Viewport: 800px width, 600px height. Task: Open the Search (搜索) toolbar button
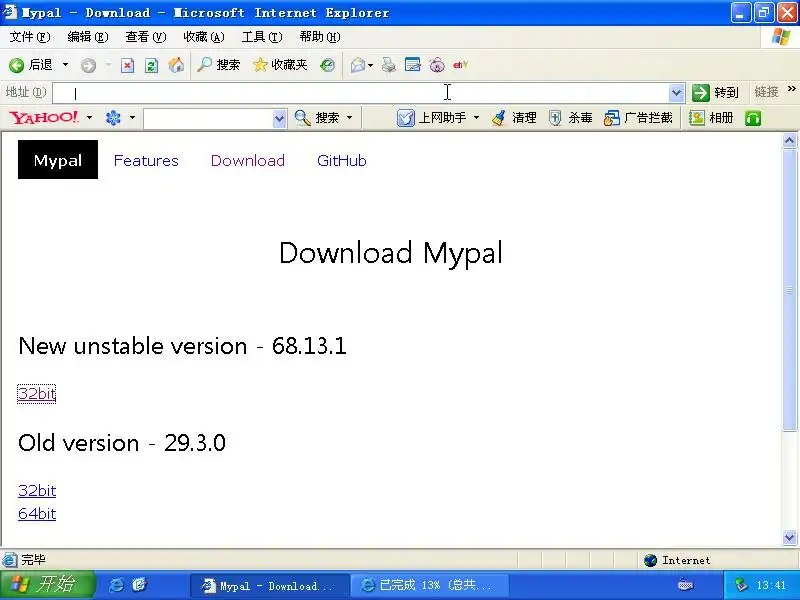[x=218, y=65]
